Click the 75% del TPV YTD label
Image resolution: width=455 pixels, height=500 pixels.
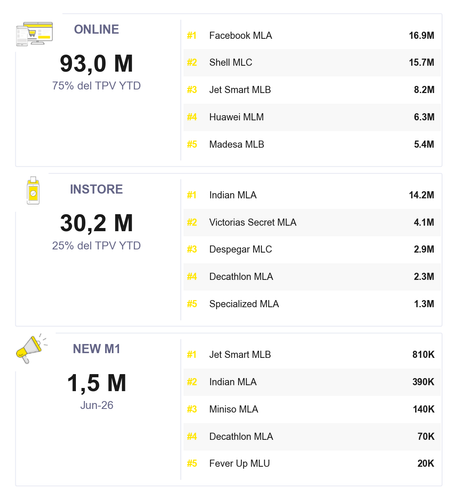pyautogui.click(x=96, y=86)
